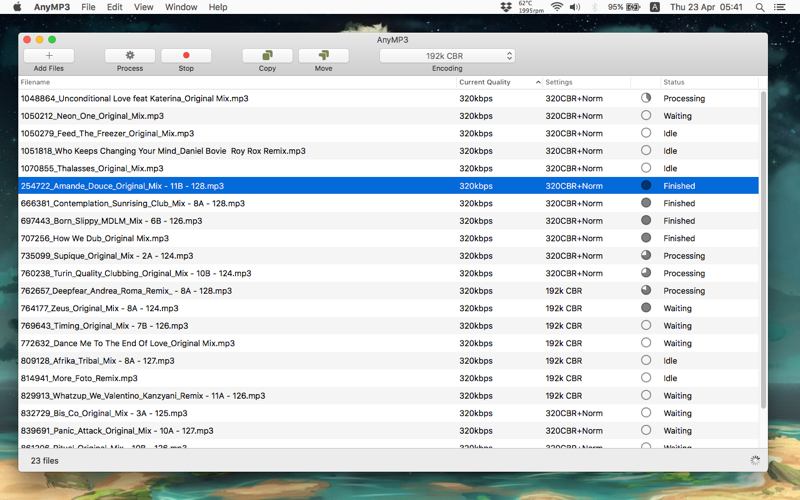Click the Settings column header
Viewport: 800px width, 500px height.
click(x=586, y=82)
